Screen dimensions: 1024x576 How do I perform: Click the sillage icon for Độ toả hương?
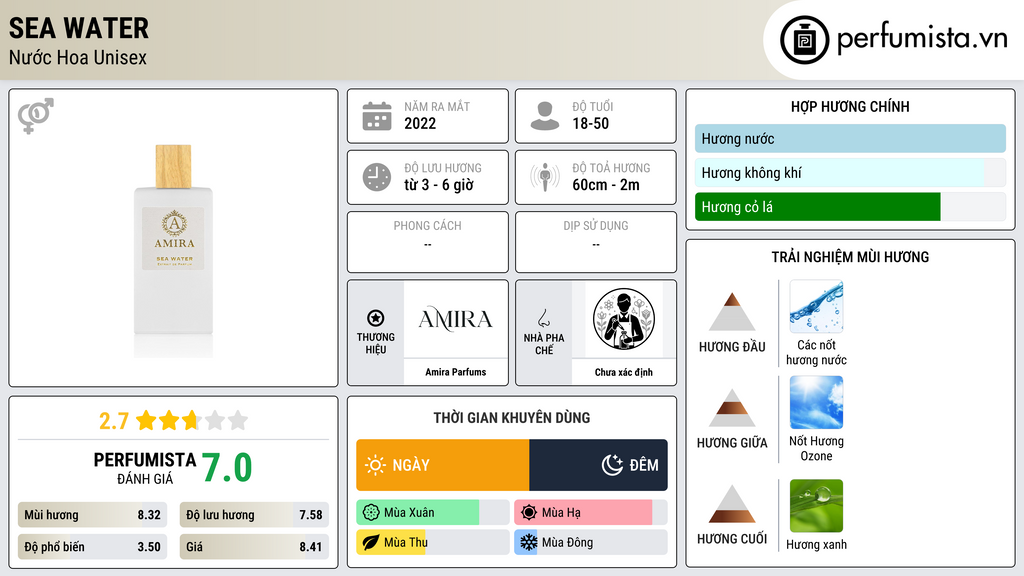pyautogui.click(x=545, y=177)
